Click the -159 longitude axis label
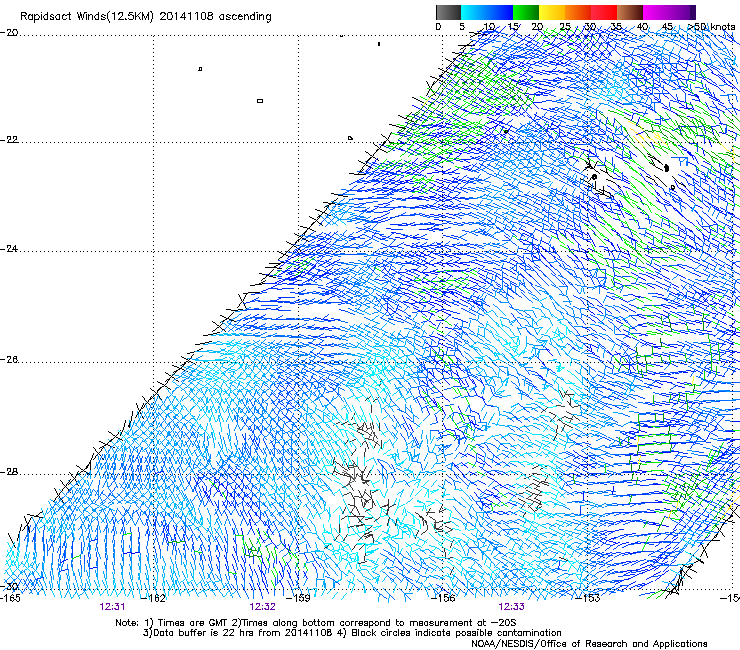Screen dimensions: 740x650 point(299,598)
